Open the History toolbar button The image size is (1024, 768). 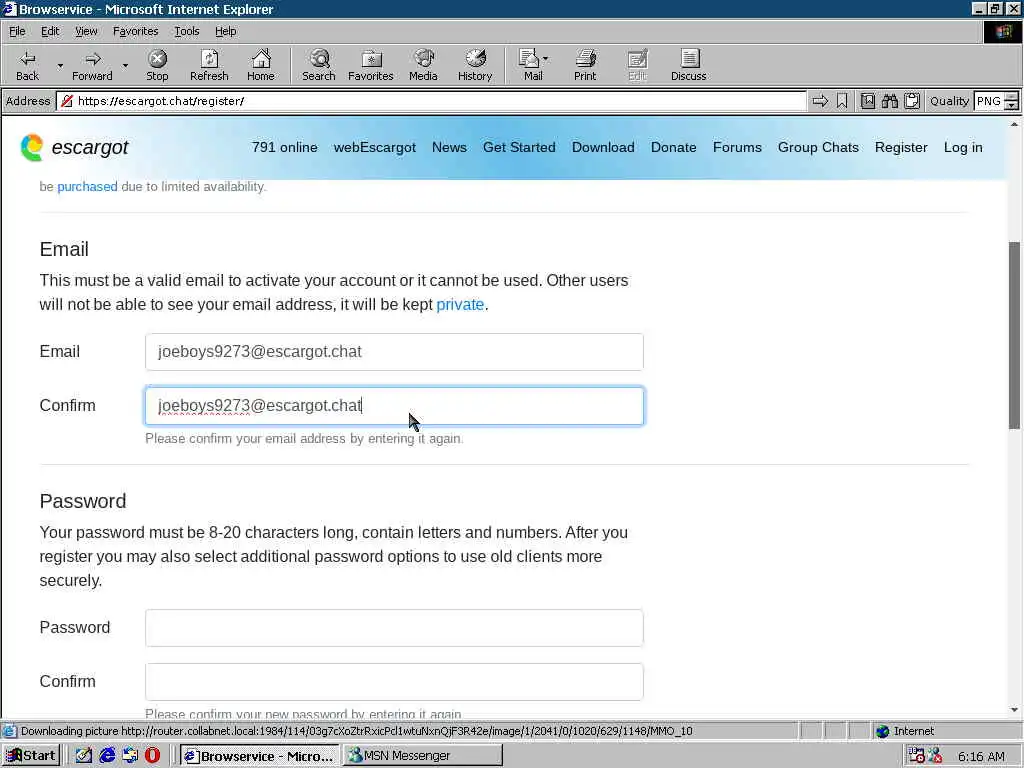pyautogui.click(x=475, y=65)
